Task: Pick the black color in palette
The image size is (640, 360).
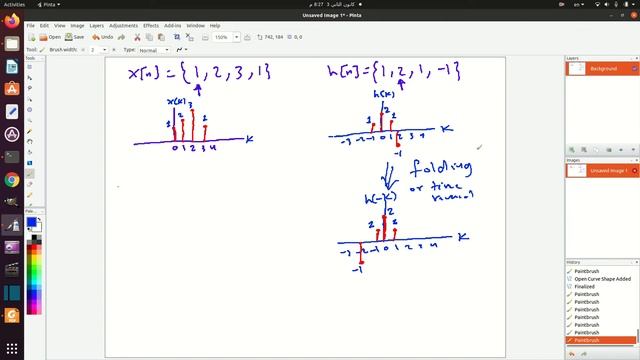Action: point(34,238)
